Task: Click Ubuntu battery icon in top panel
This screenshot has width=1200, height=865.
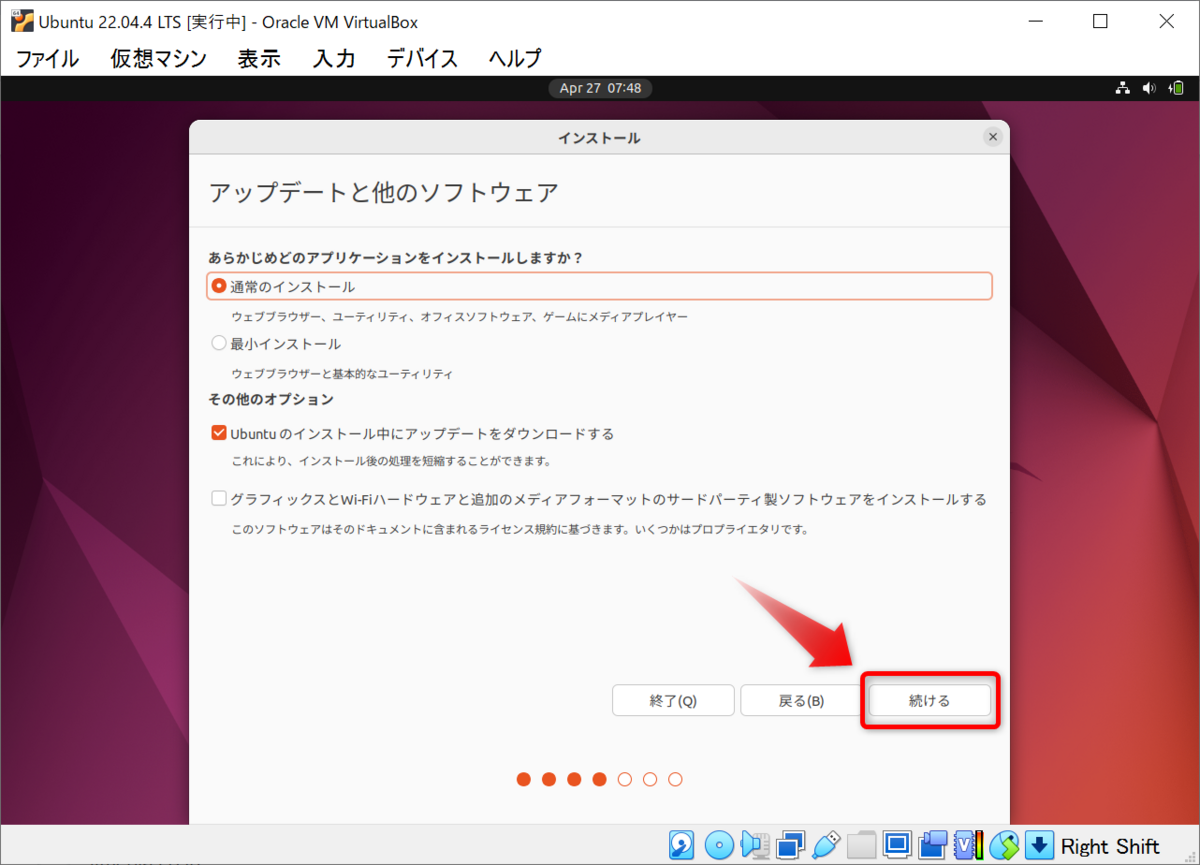Action: [x=1175, y=88]
